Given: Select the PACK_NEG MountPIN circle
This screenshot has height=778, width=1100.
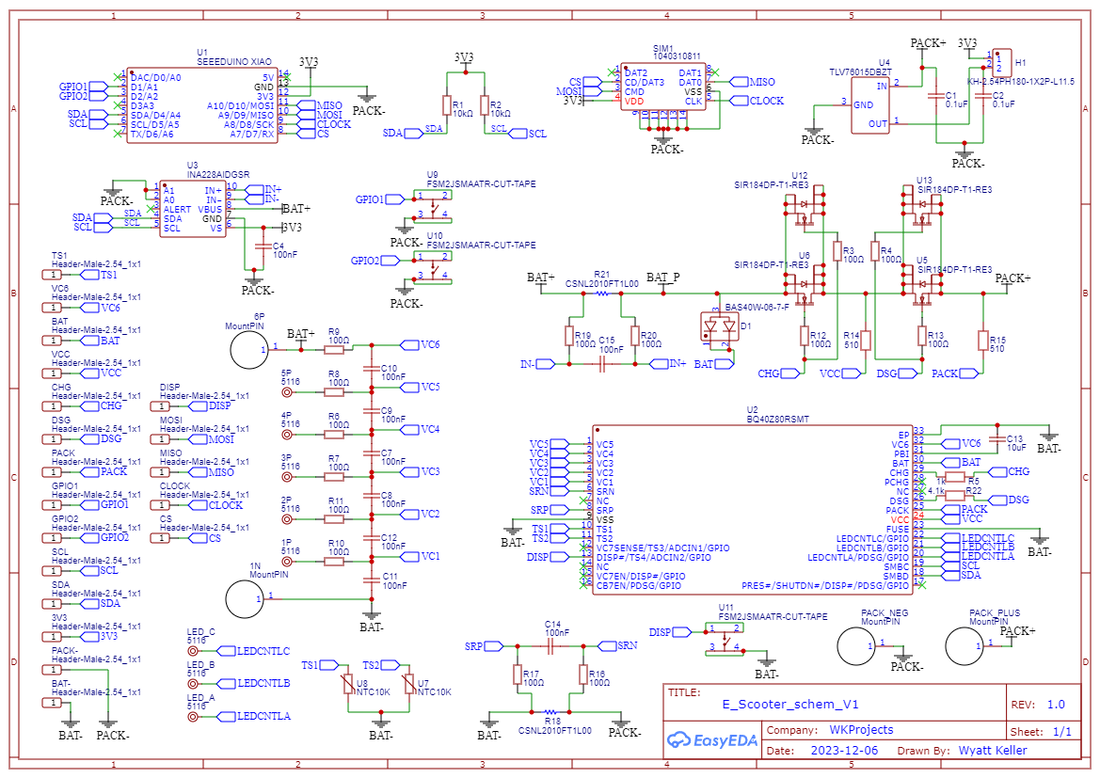Looking at the screenshot, I should [856, 645].
